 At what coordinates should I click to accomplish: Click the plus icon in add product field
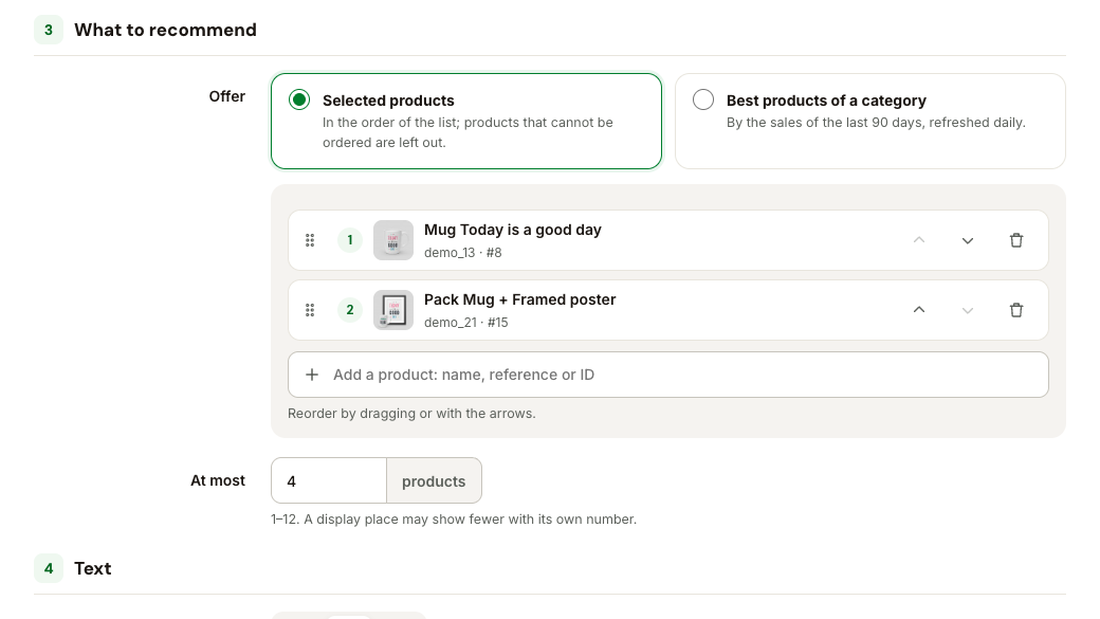pos(312,375)
